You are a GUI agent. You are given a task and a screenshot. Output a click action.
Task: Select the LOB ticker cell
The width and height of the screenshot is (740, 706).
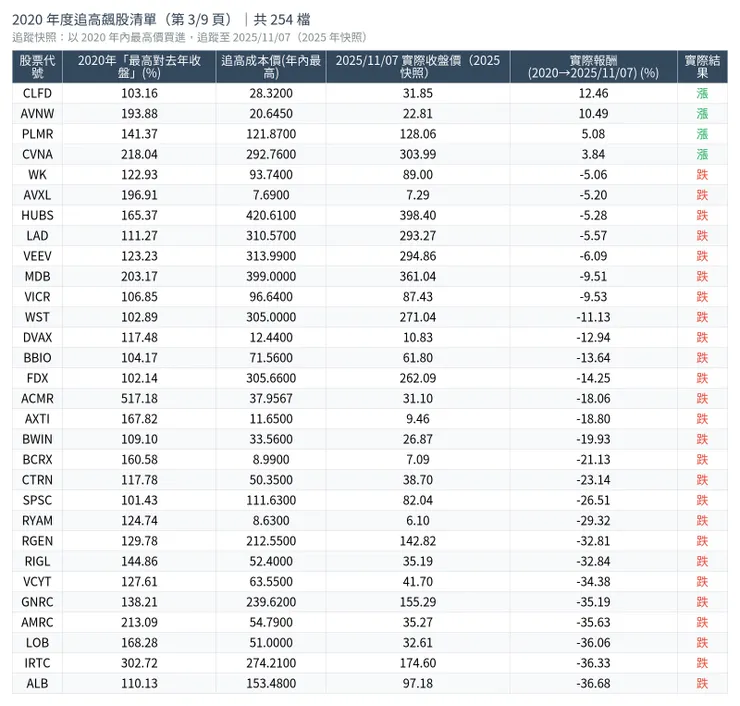(37, 643)
